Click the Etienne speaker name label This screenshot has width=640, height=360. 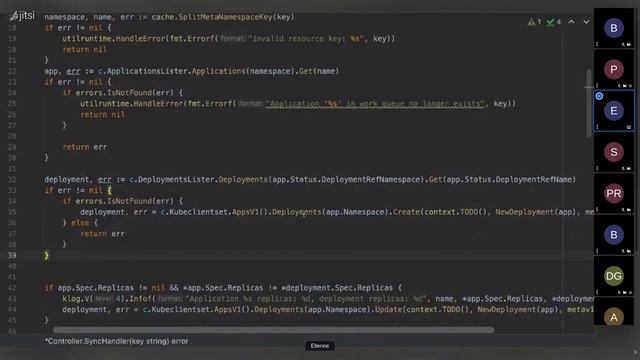(x=320, y=346)
